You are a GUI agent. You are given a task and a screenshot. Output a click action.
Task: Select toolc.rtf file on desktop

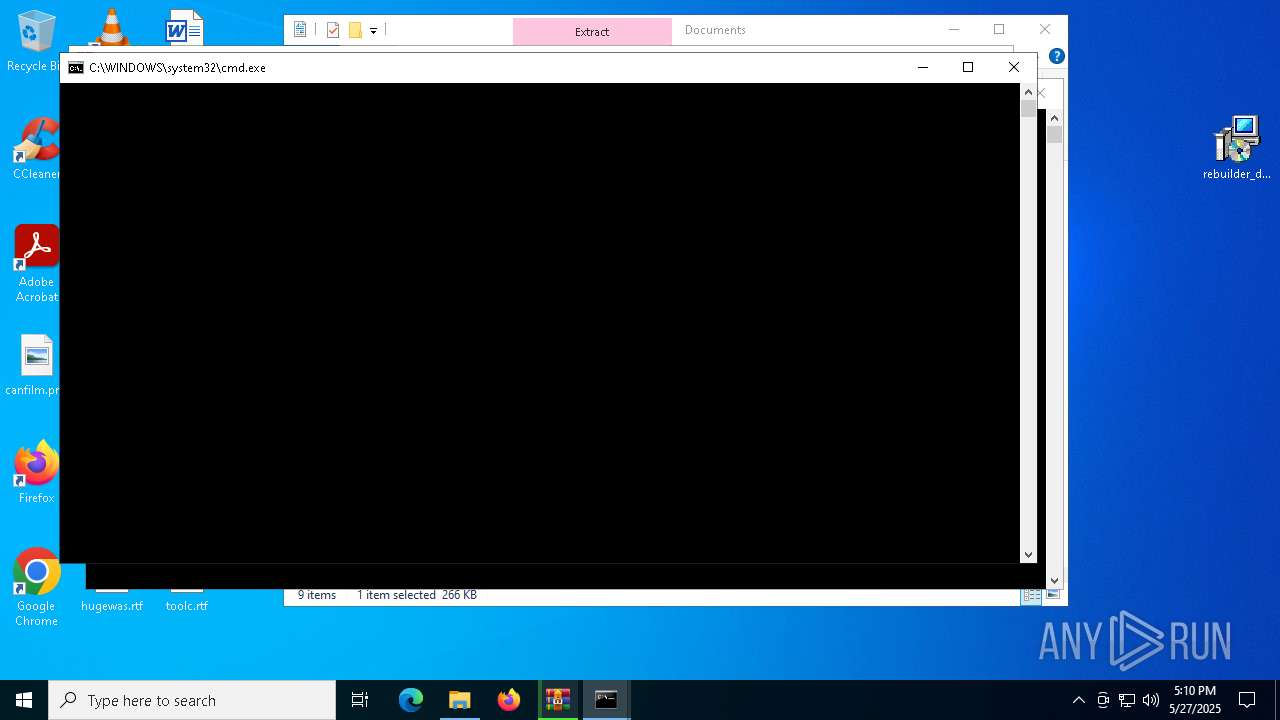coord(187,605)
